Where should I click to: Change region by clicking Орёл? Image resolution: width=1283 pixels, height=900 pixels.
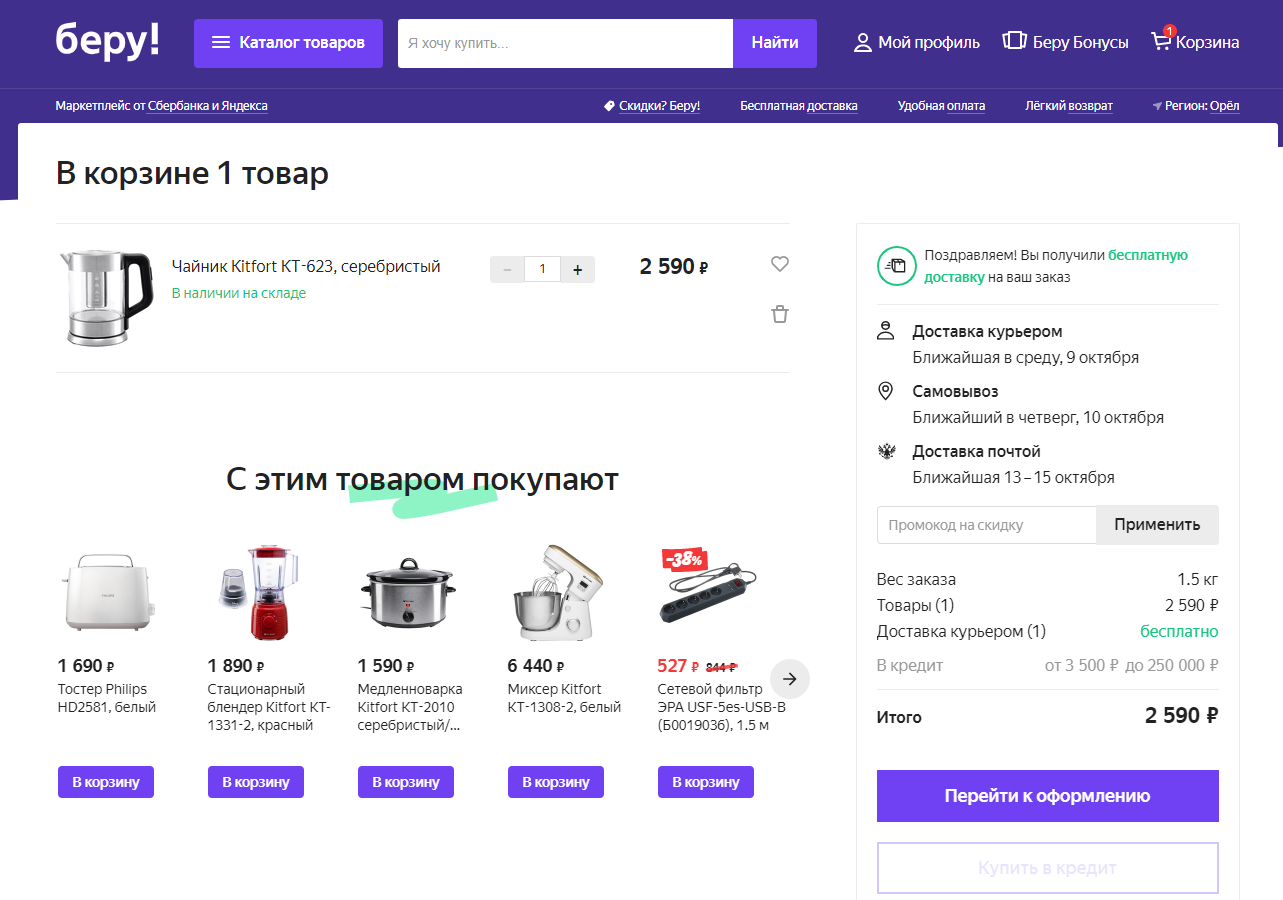[1224, 106]
